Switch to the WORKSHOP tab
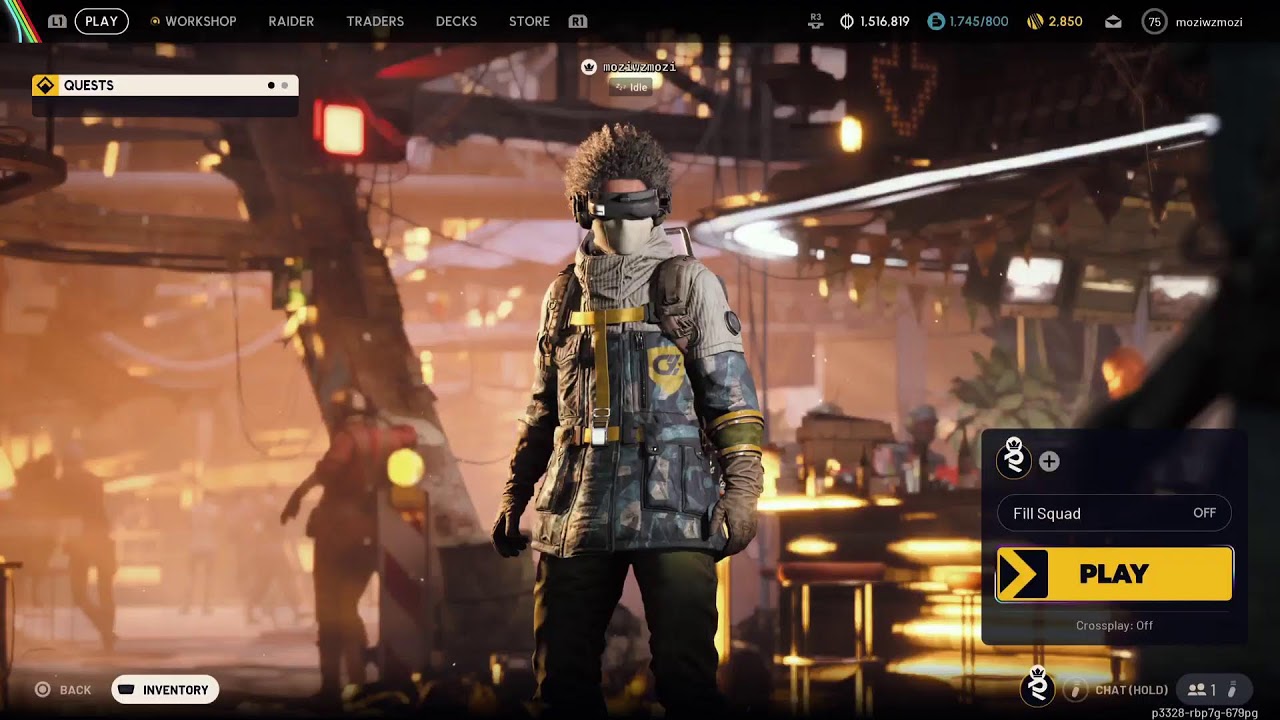 click(x=200, y=21)
